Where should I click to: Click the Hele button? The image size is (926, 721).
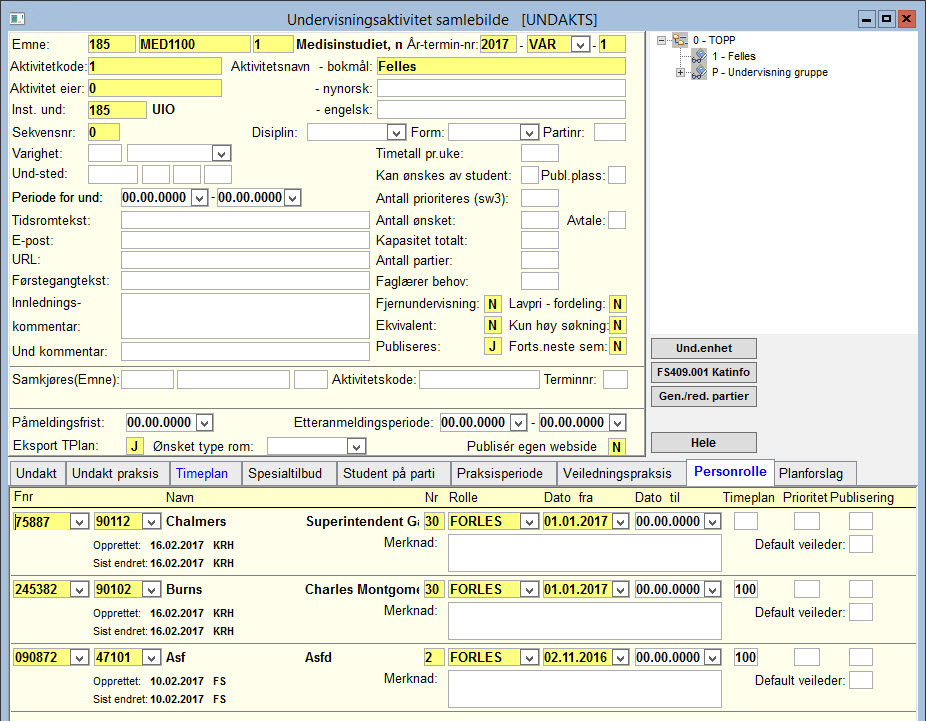point(704,443)
